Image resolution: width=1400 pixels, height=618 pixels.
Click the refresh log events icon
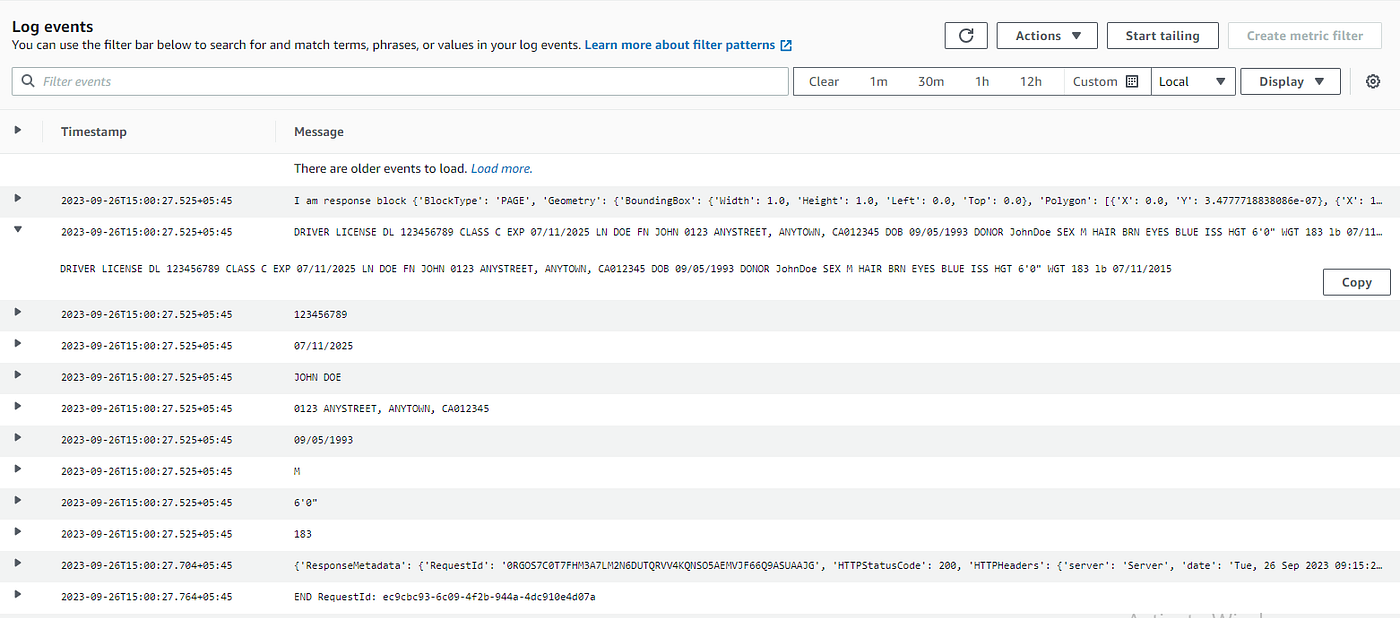pos(966,36)
